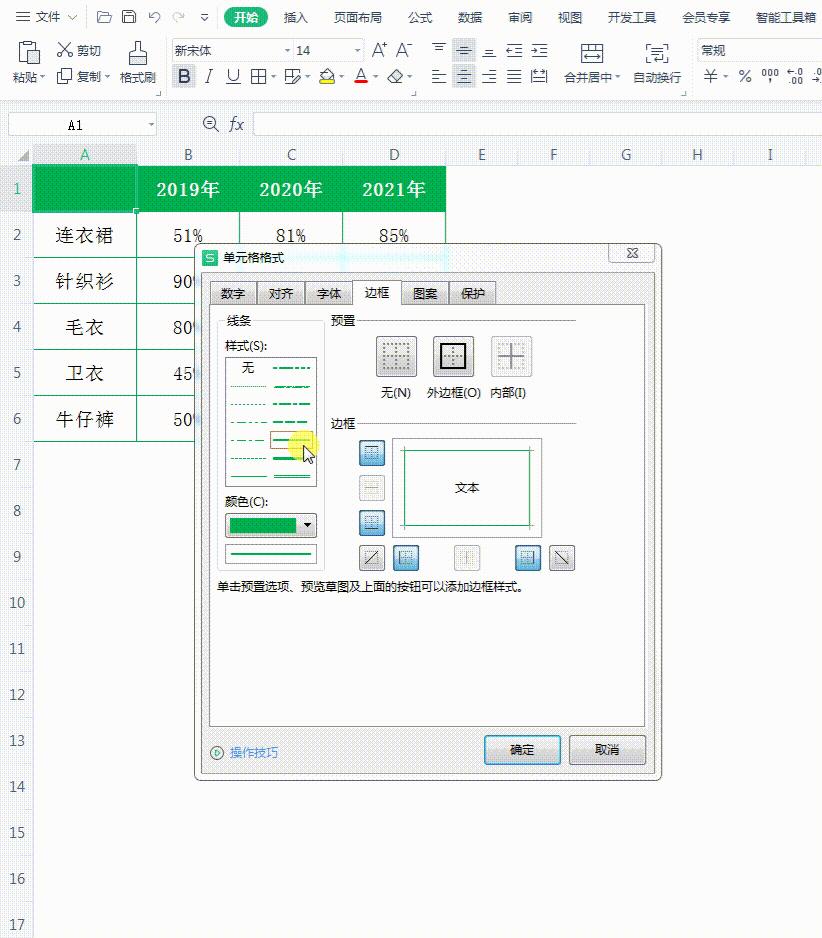Click the italic I icon
The width and height of the screenshot is (822, 938).
208,76
